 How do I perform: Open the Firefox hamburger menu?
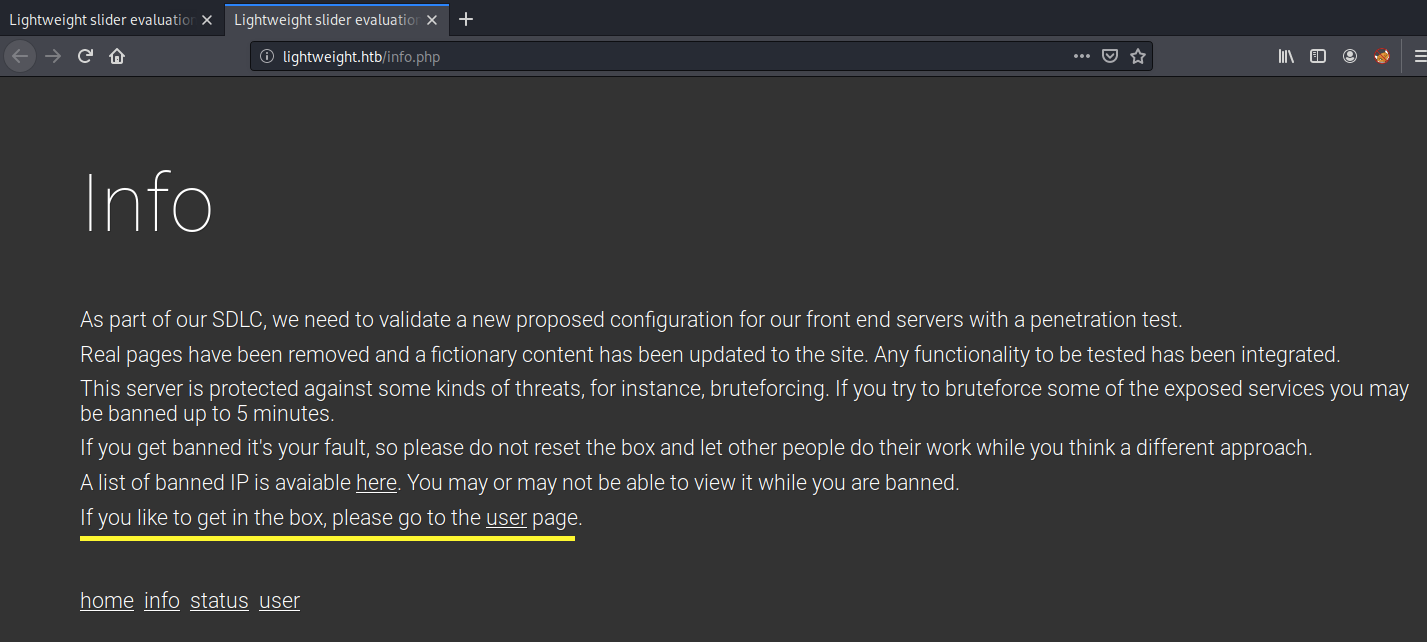(x=1418, y=57)
